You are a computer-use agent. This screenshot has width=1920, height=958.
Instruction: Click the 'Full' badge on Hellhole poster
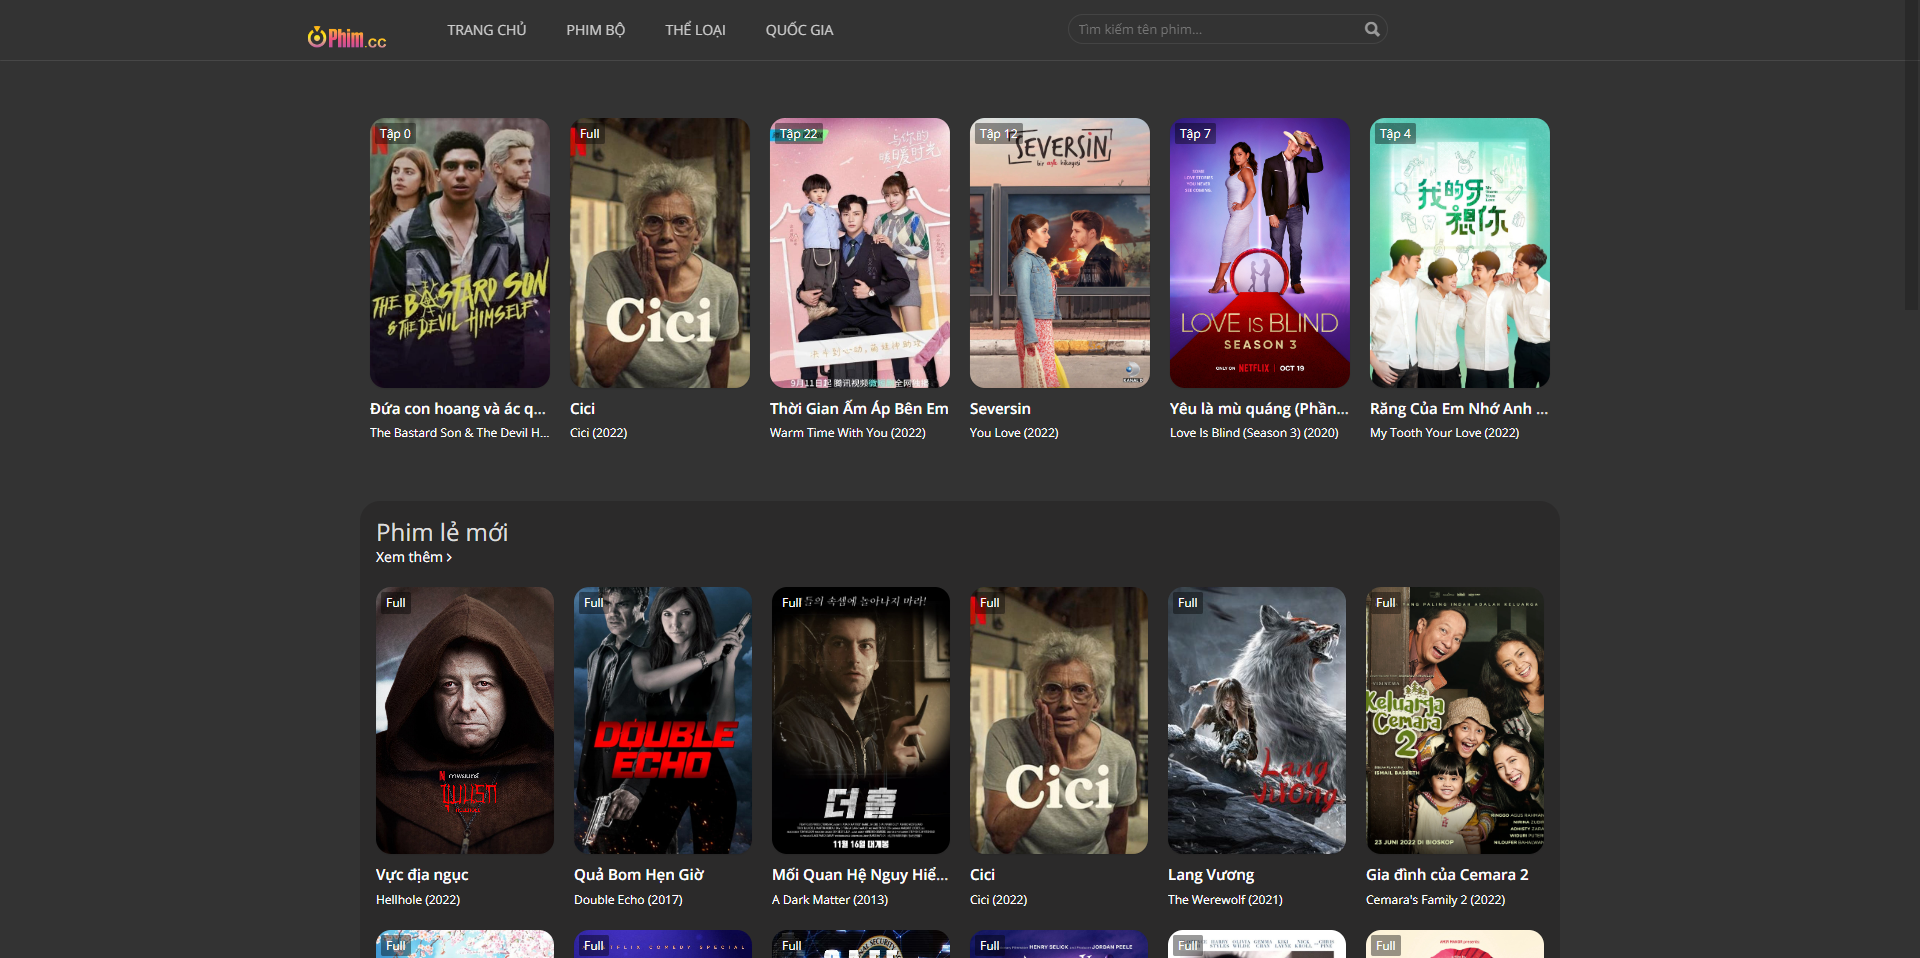(396, 603)
